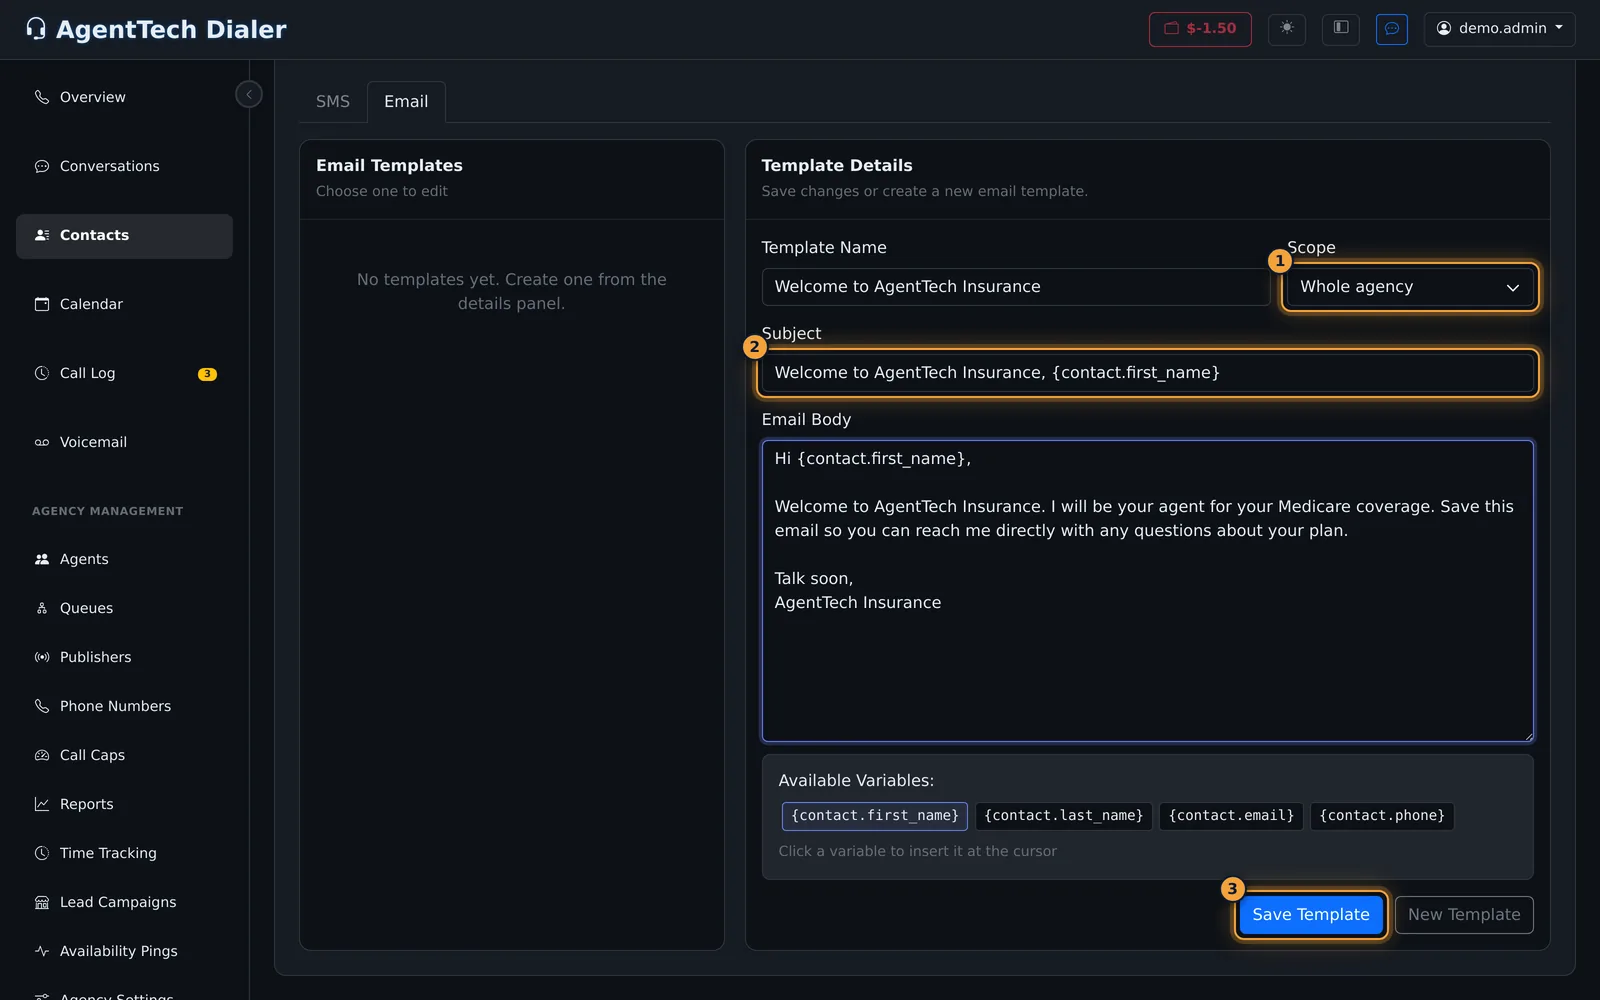
Task: Select the Email templates tab
Action: pos(406,102)
